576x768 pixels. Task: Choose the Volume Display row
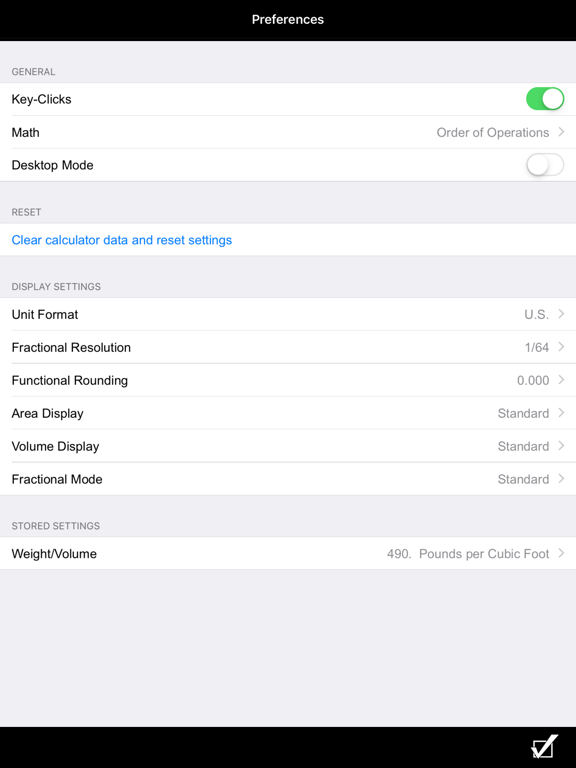pyautogui.click(x=288, y=446)
